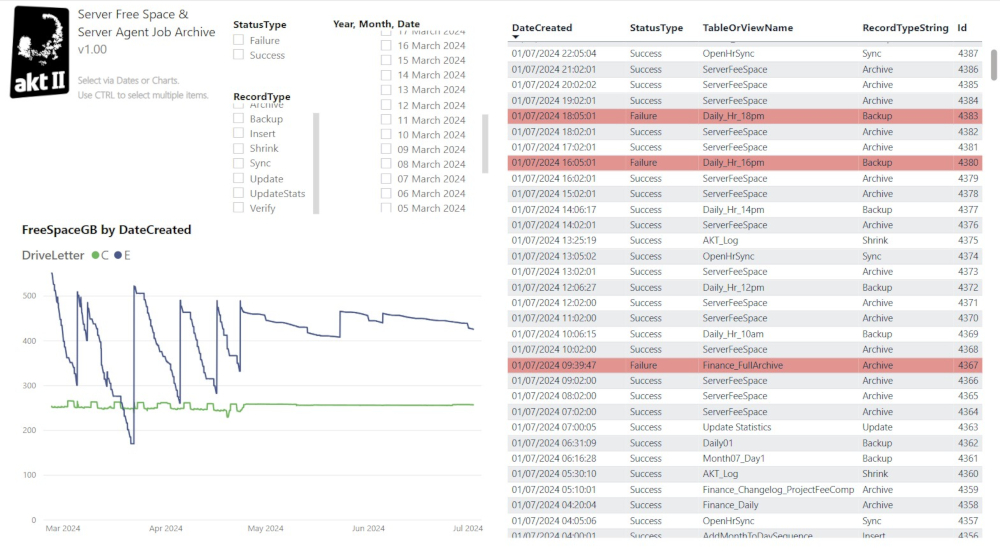1000x551 pixels.
Task: Click the RecordTypeString column header
Action: 905,28
